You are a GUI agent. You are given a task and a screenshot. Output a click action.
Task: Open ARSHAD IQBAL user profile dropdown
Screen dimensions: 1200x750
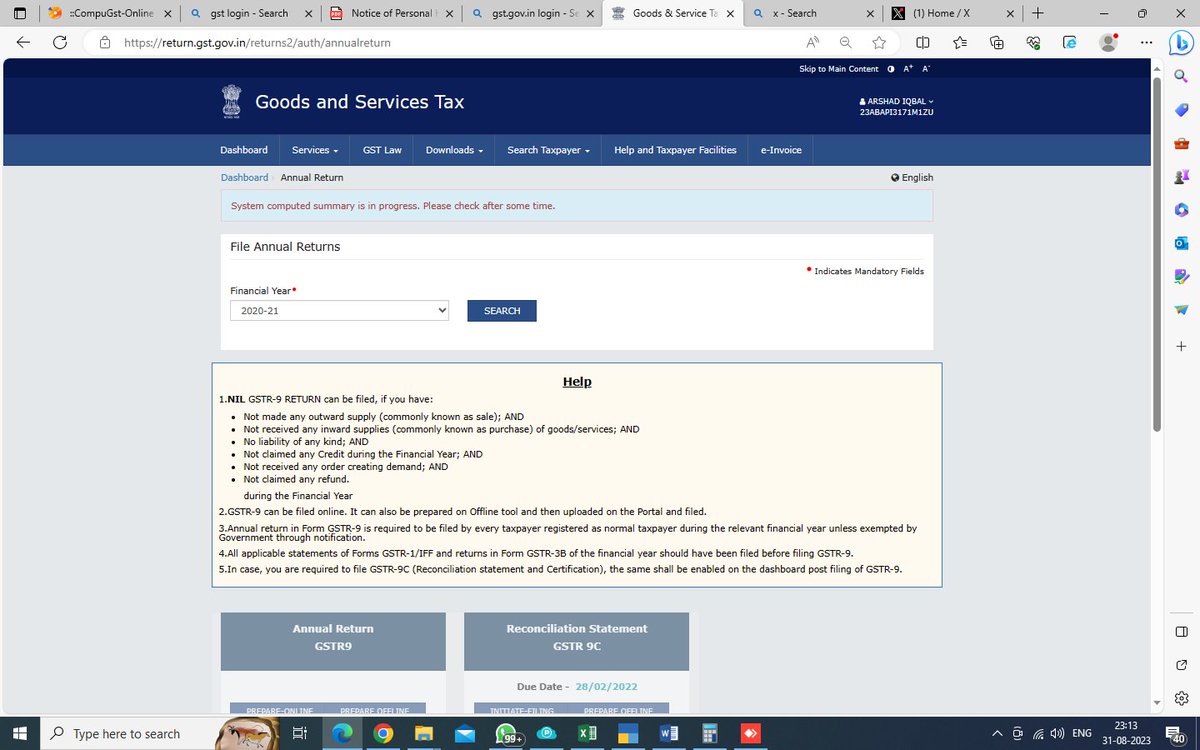896,101
